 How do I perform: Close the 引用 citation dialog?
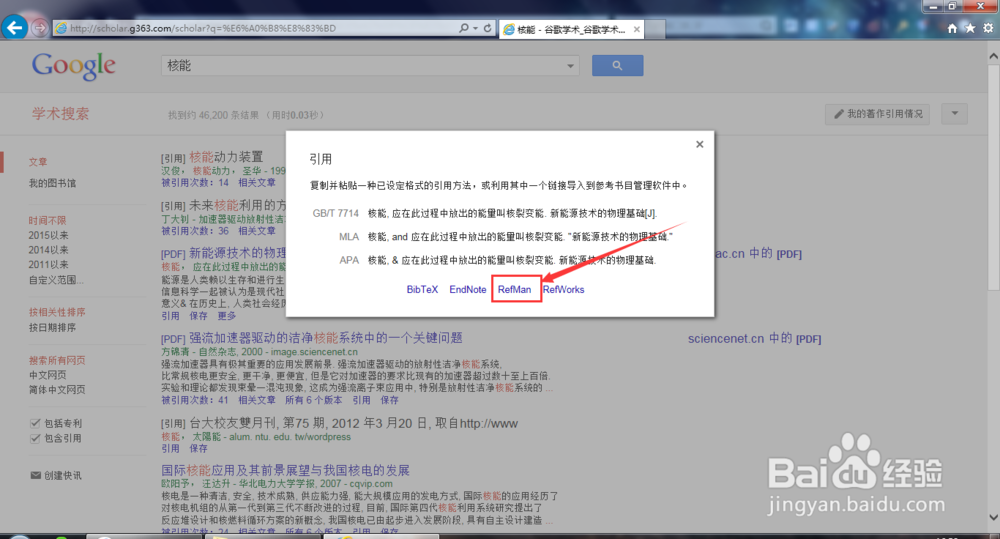click(x=700, y=144)
